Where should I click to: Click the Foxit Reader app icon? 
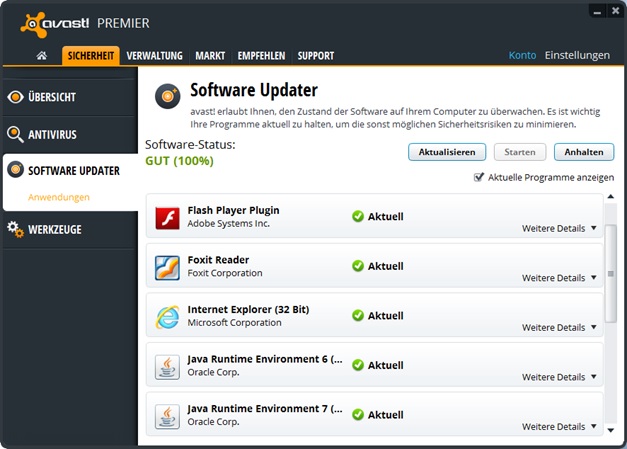(x=167, y=267)
